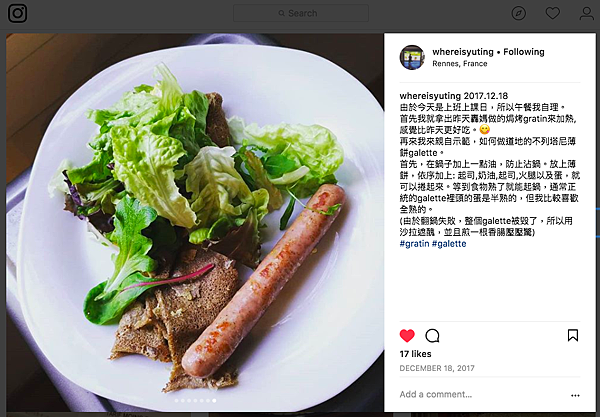The height and width of the screenshot is (417, 600).
Task: Open the three-dot more options menu
Action: point(575,395)
